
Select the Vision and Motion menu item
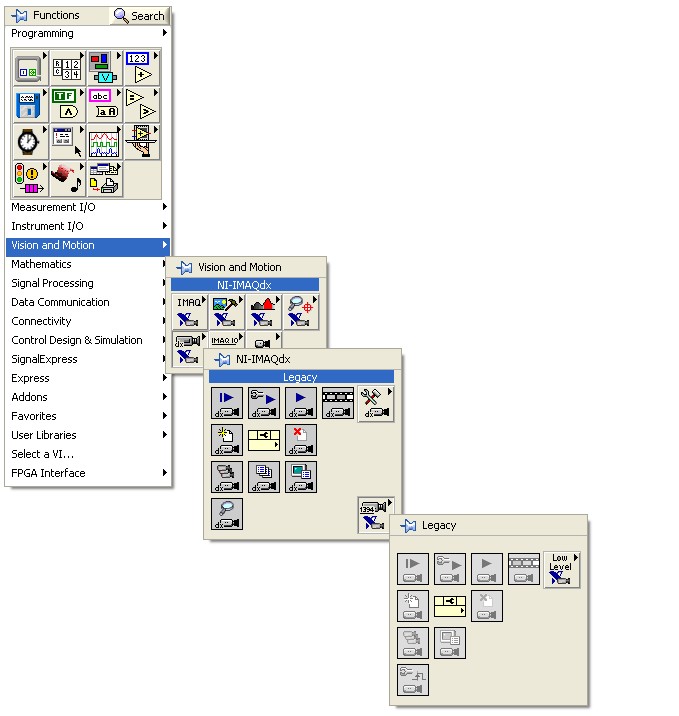pos(88,245)
